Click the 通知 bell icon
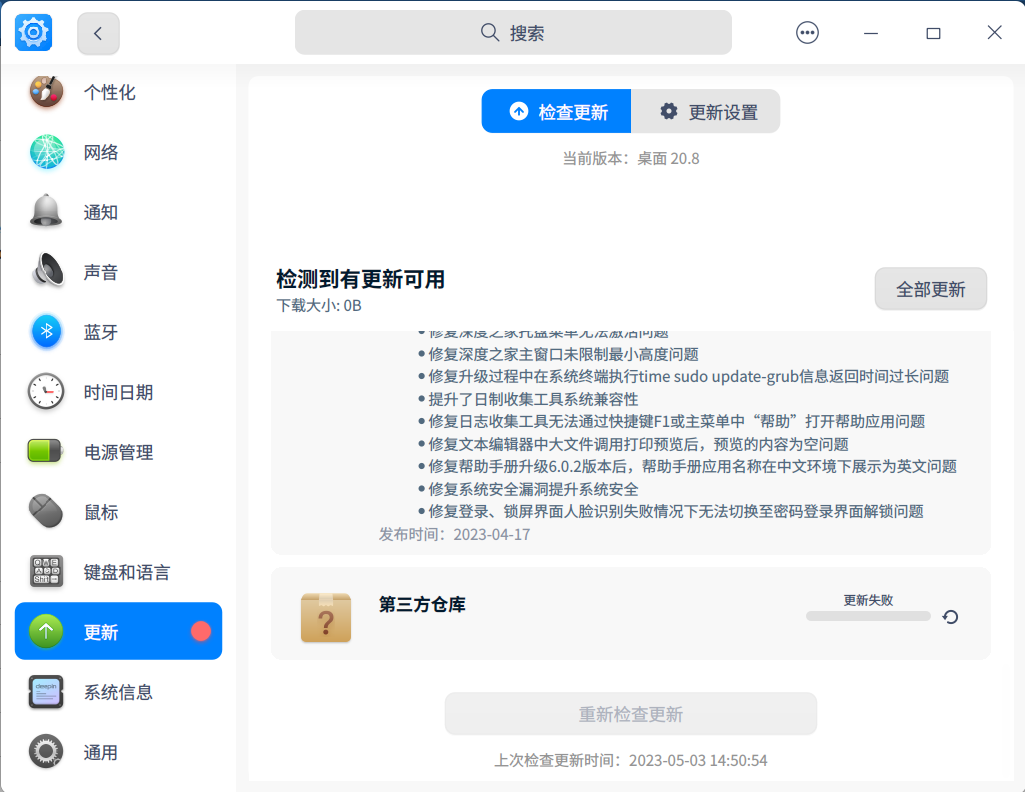 pos(46,211)
